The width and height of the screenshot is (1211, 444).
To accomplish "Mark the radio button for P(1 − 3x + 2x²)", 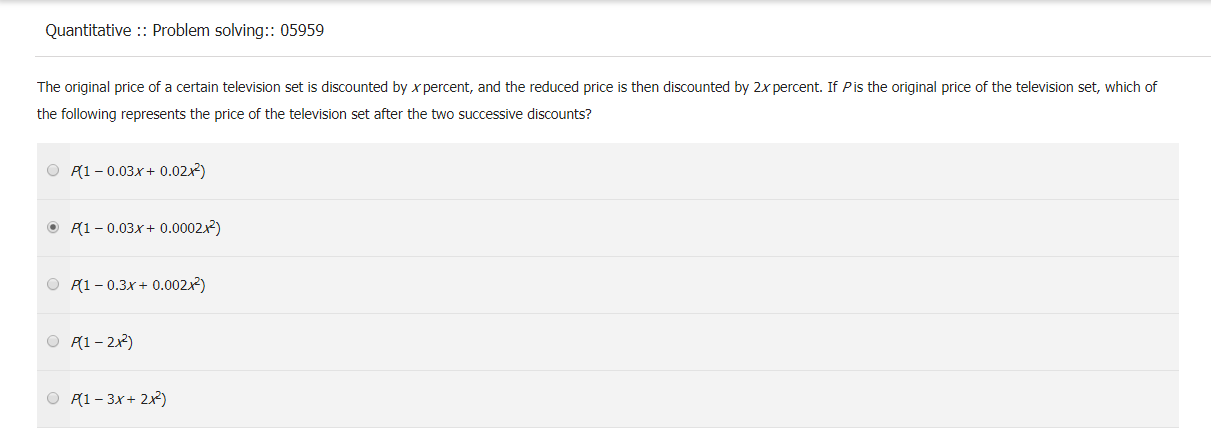I will tap(53, 399).
